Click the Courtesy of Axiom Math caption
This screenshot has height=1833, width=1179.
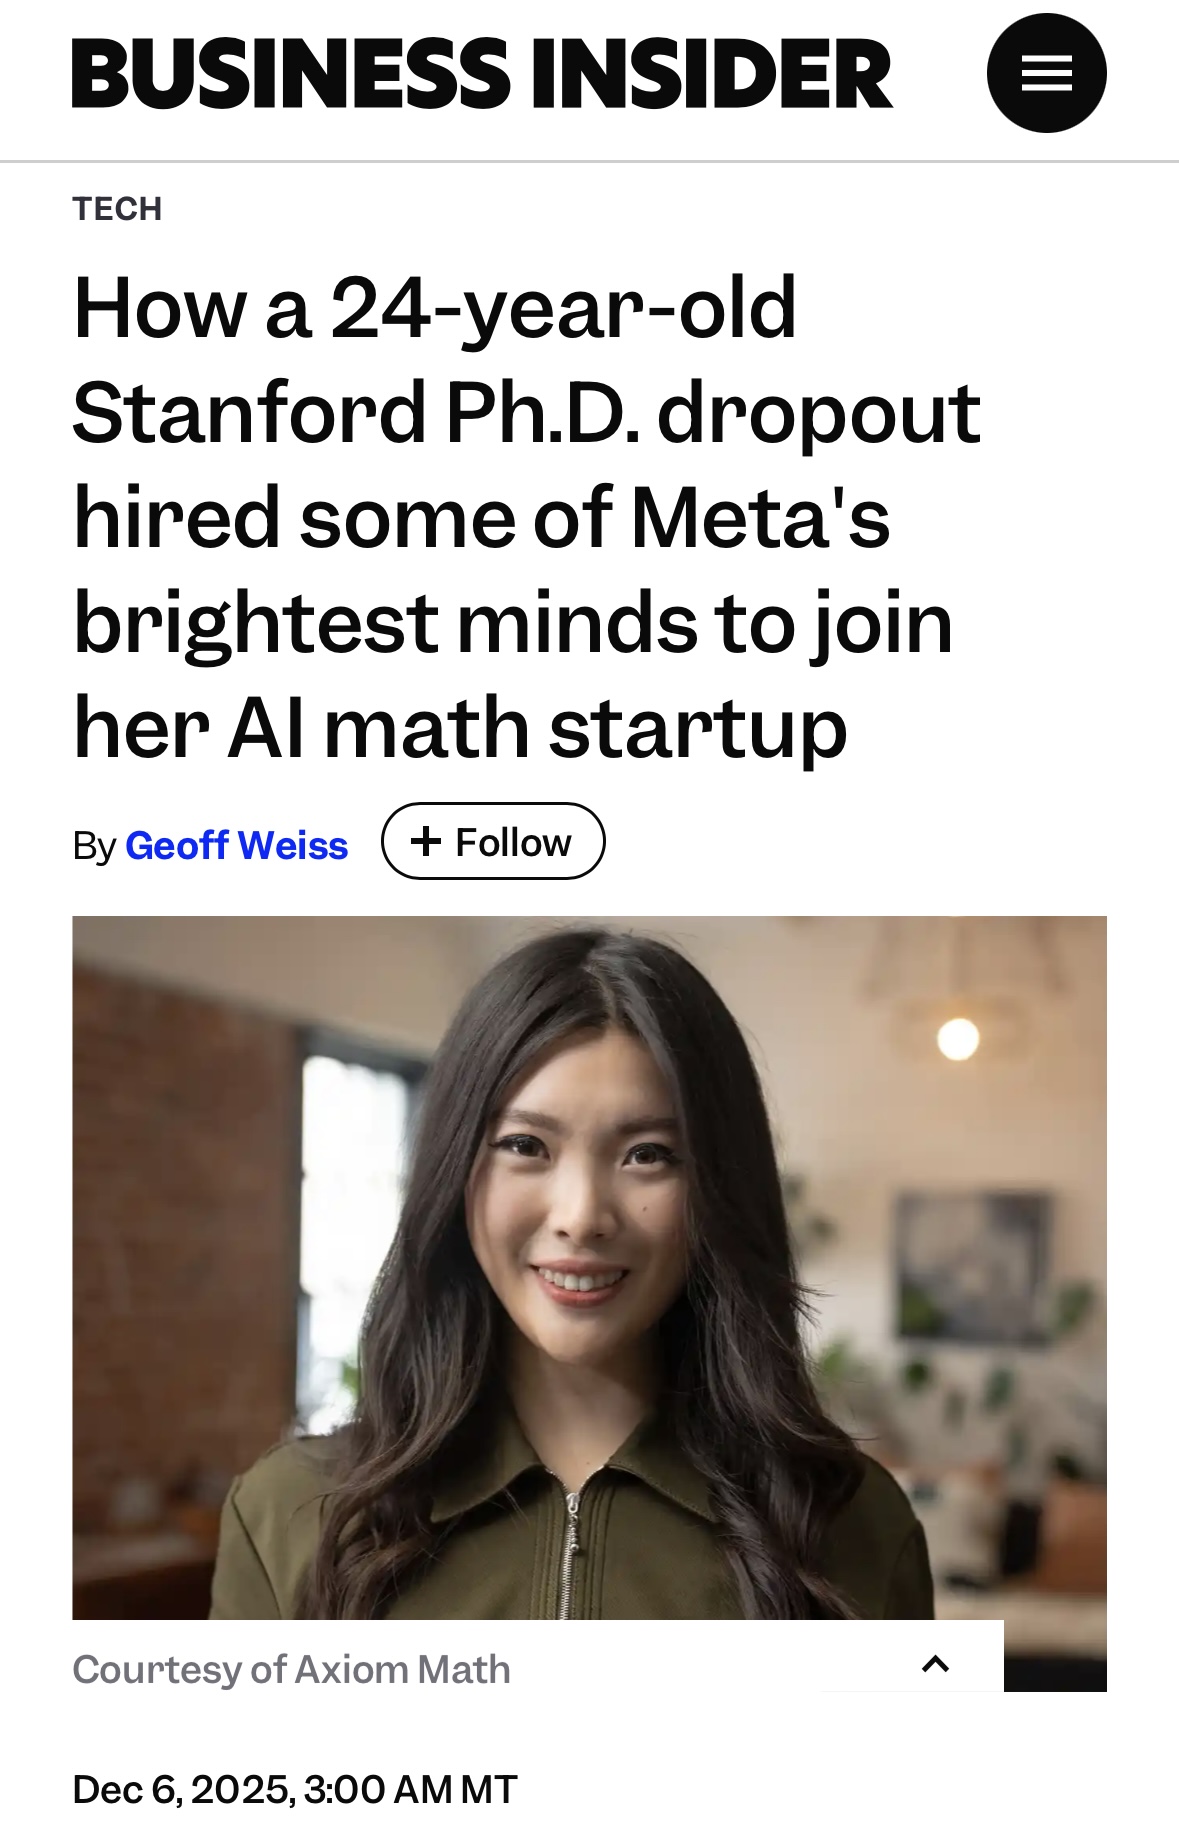pos(291,1670)
